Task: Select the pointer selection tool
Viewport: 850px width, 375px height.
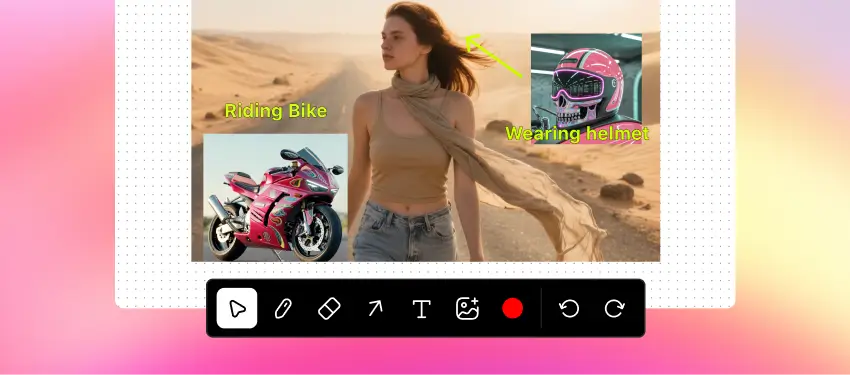Action: tap(237, 308)
